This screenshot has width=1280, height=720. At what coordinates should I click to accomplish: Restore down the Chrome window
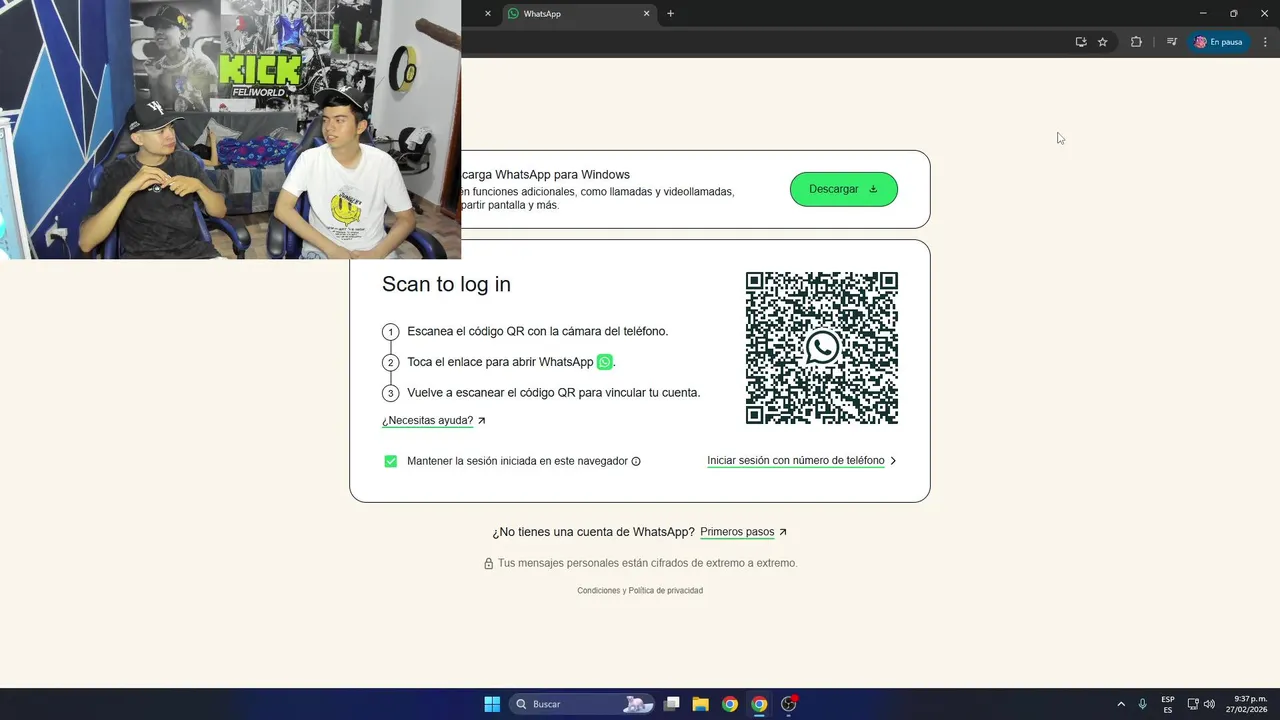[1233, 14]
